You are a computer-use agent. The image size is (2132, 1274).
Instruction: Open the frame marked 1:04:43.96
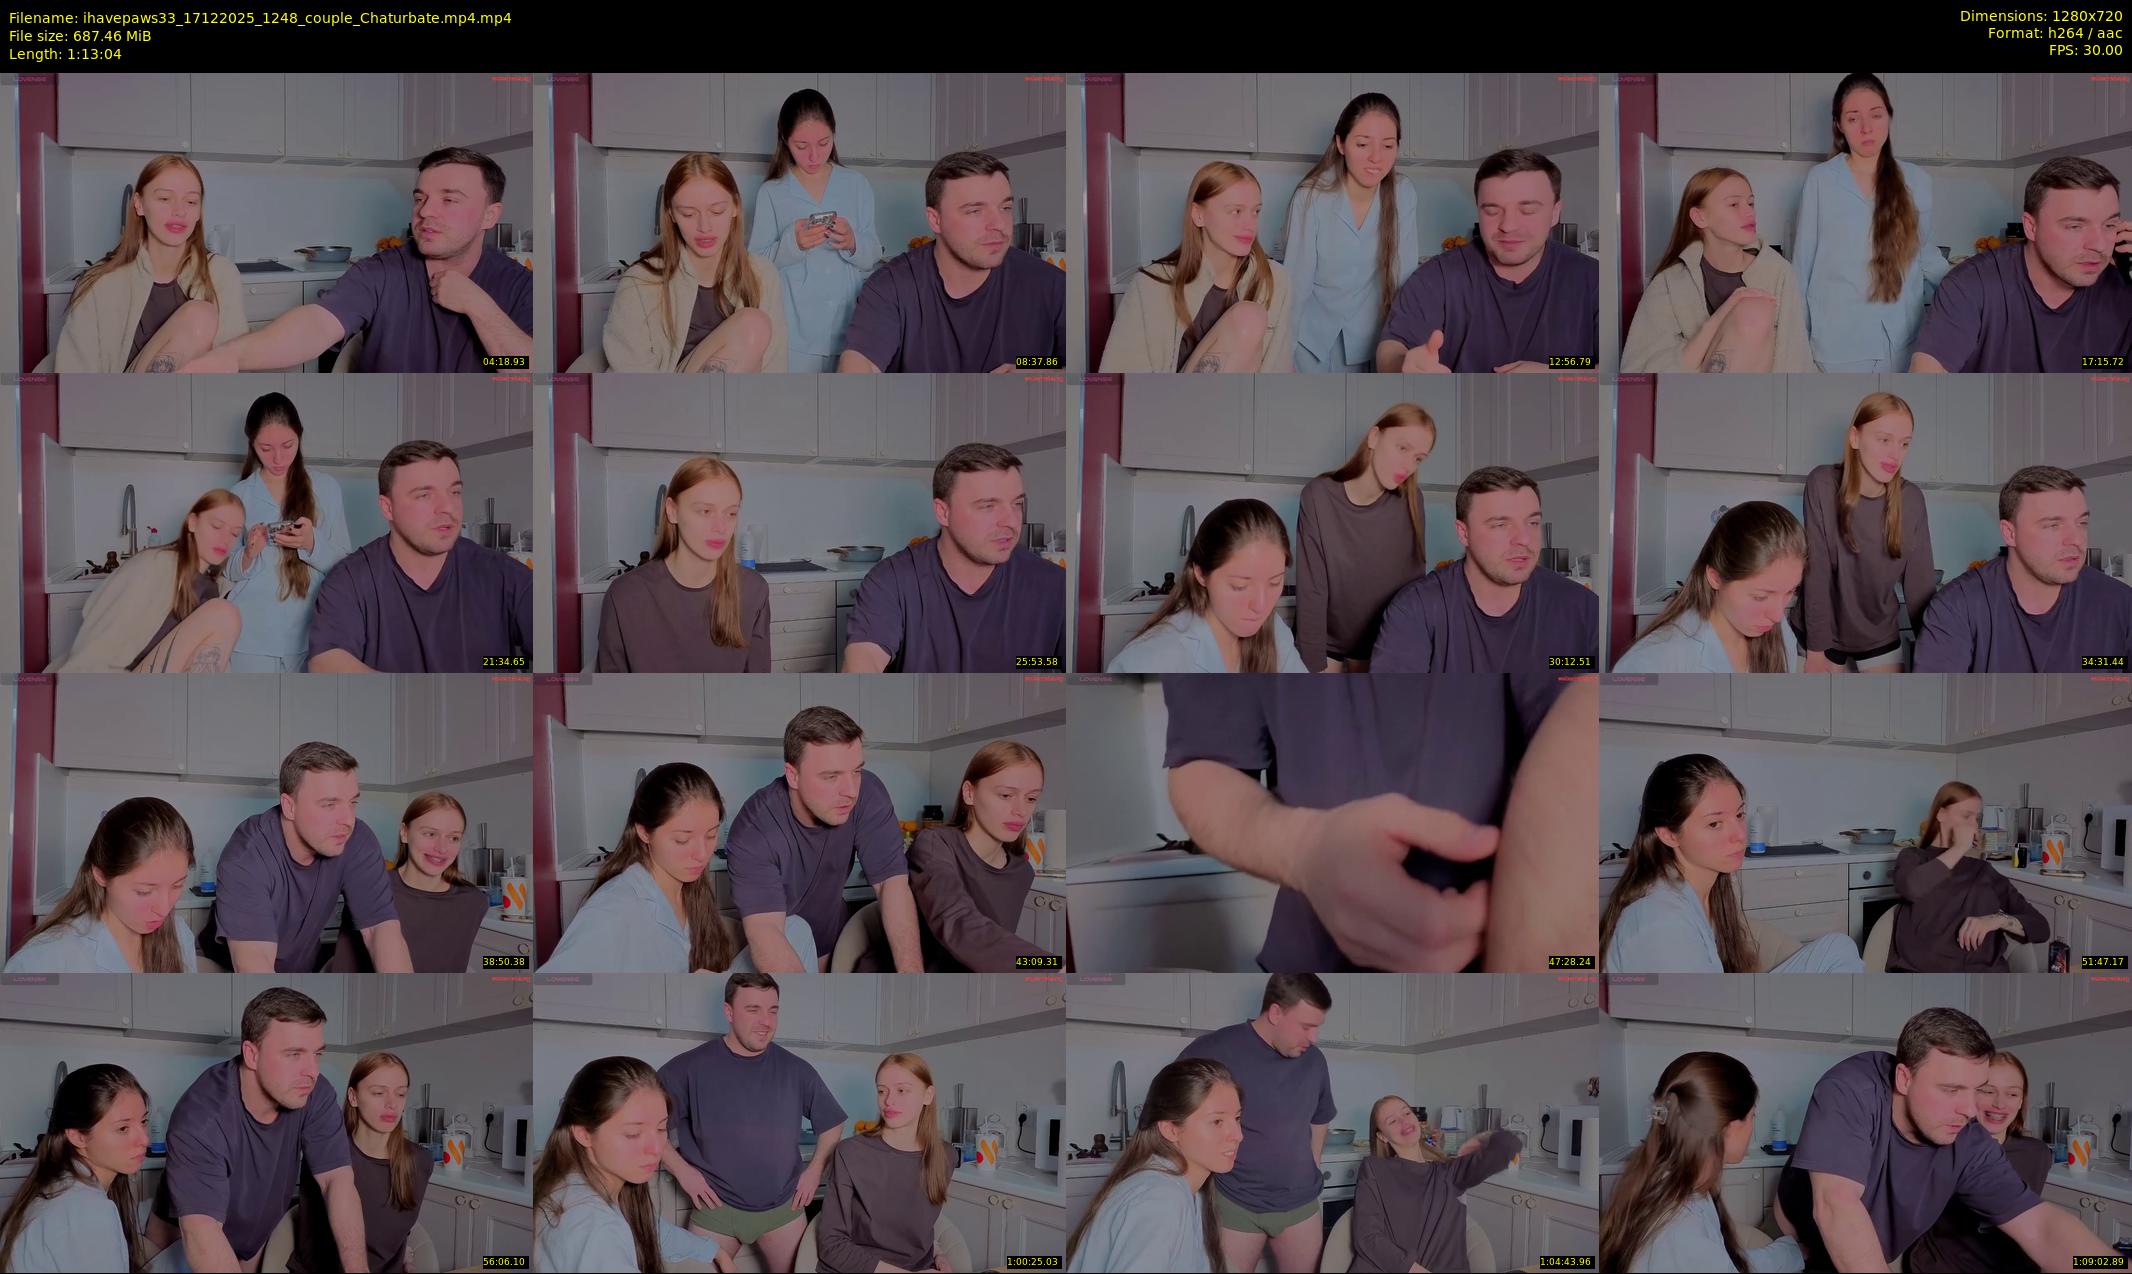pyautogui.click(x=1332, y=1122)
